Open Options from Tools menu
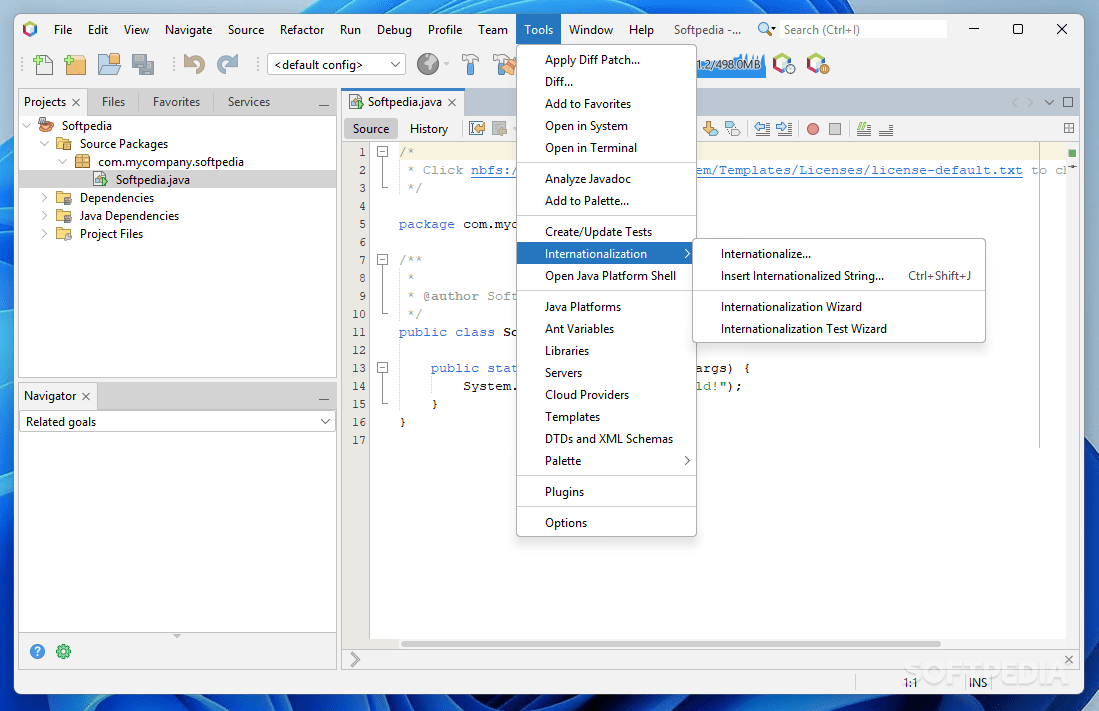1099x711 pixels. pos(606,522)
